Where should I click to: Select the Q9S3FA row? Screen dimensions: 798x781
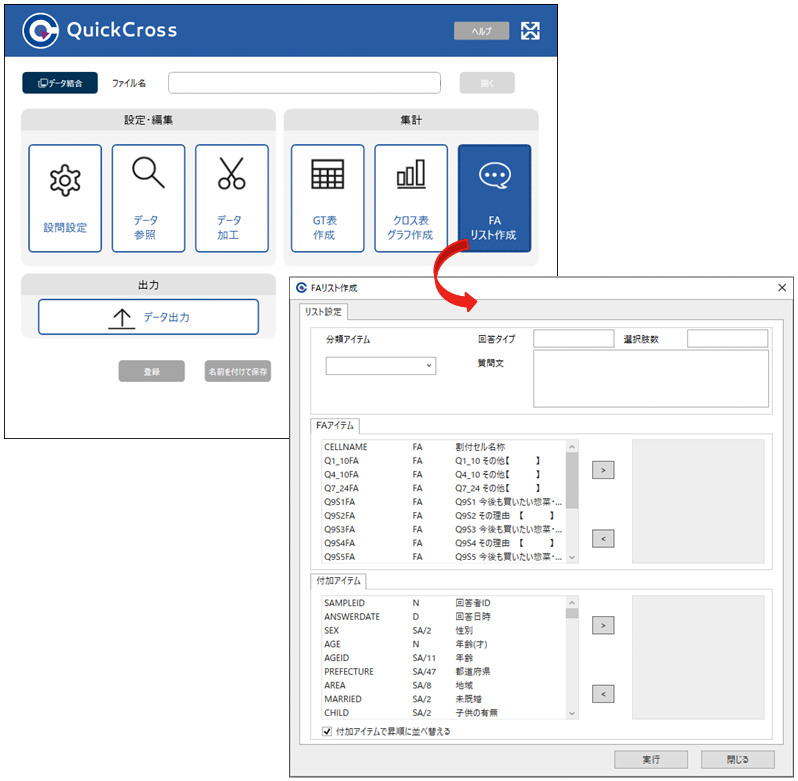[443, 529]
